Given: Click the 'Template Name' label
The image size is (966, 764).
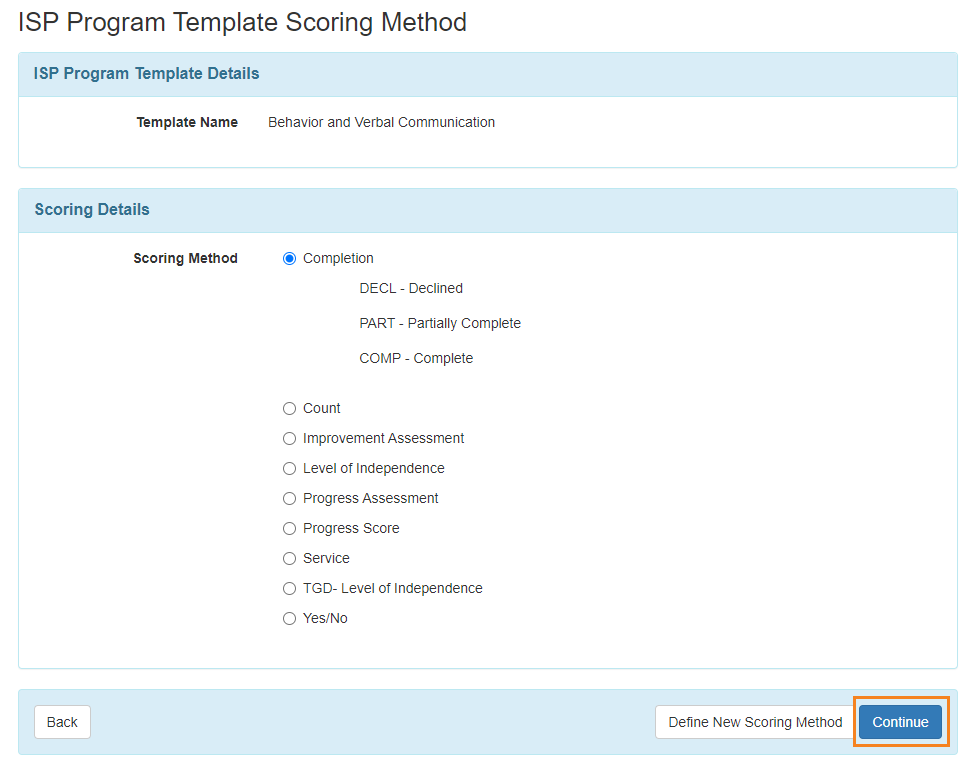Looking at the screenshot, I should pos(187,123).
